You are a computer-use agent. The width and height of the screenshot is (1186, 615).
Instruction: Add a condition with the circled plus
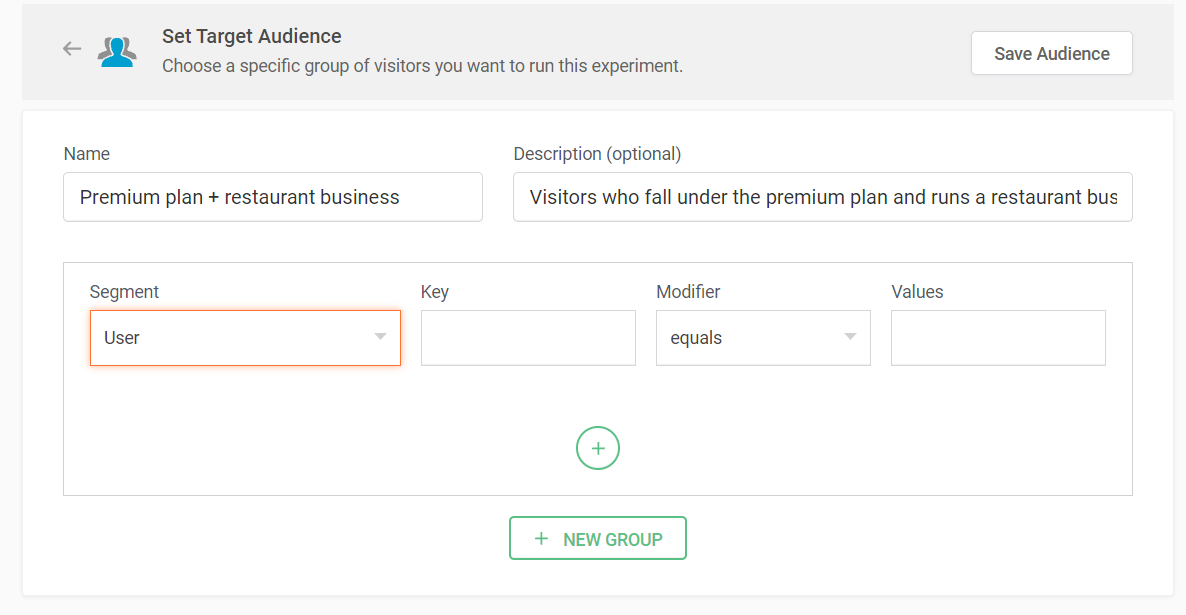click(x=598, y=448)
